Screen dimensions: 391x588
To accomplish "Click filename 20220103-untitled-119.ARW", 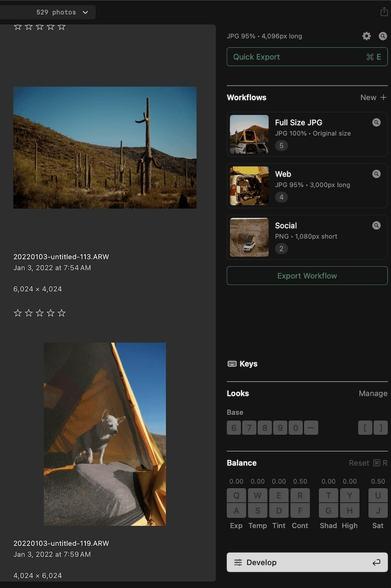I will point(61,543).
